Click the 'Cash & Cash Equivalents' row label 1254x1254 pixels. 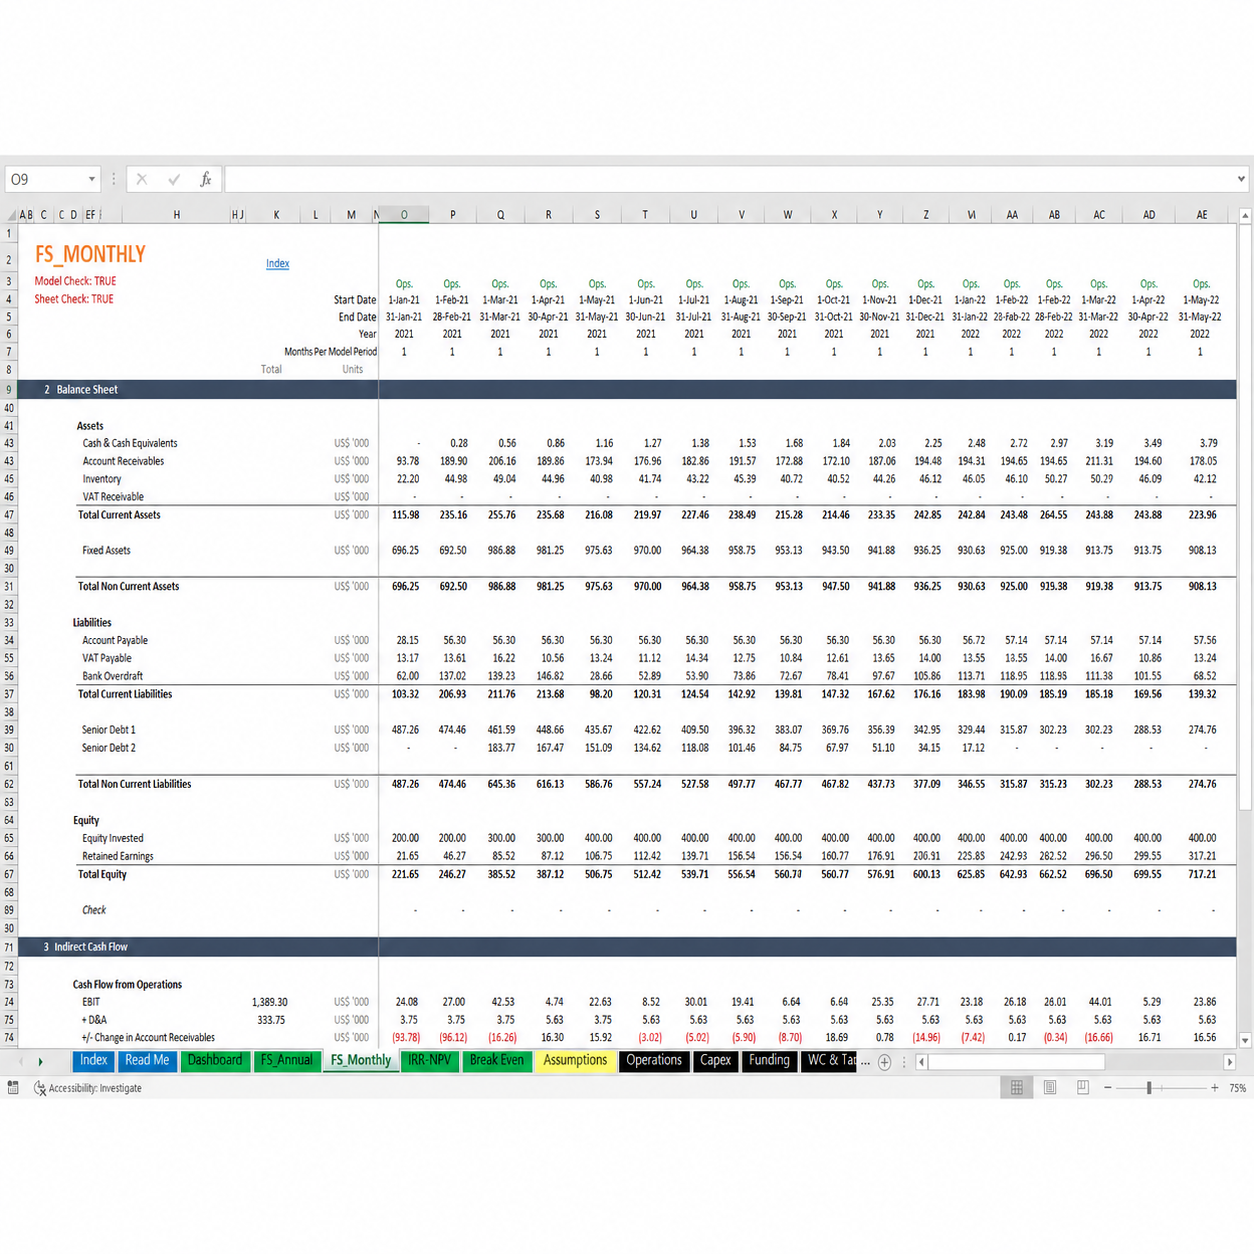click(x=130, y=444)
